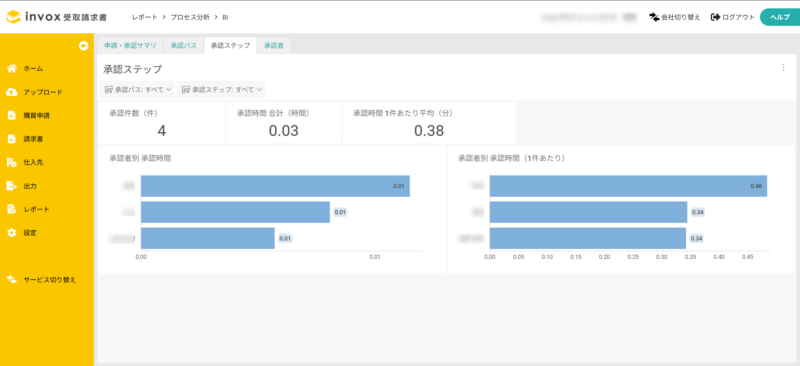Image resolution: width=800 pixels, height=366 pixels.
Task: Click the 承認時間 合計（時間） card label
Action: click(273, 113)
